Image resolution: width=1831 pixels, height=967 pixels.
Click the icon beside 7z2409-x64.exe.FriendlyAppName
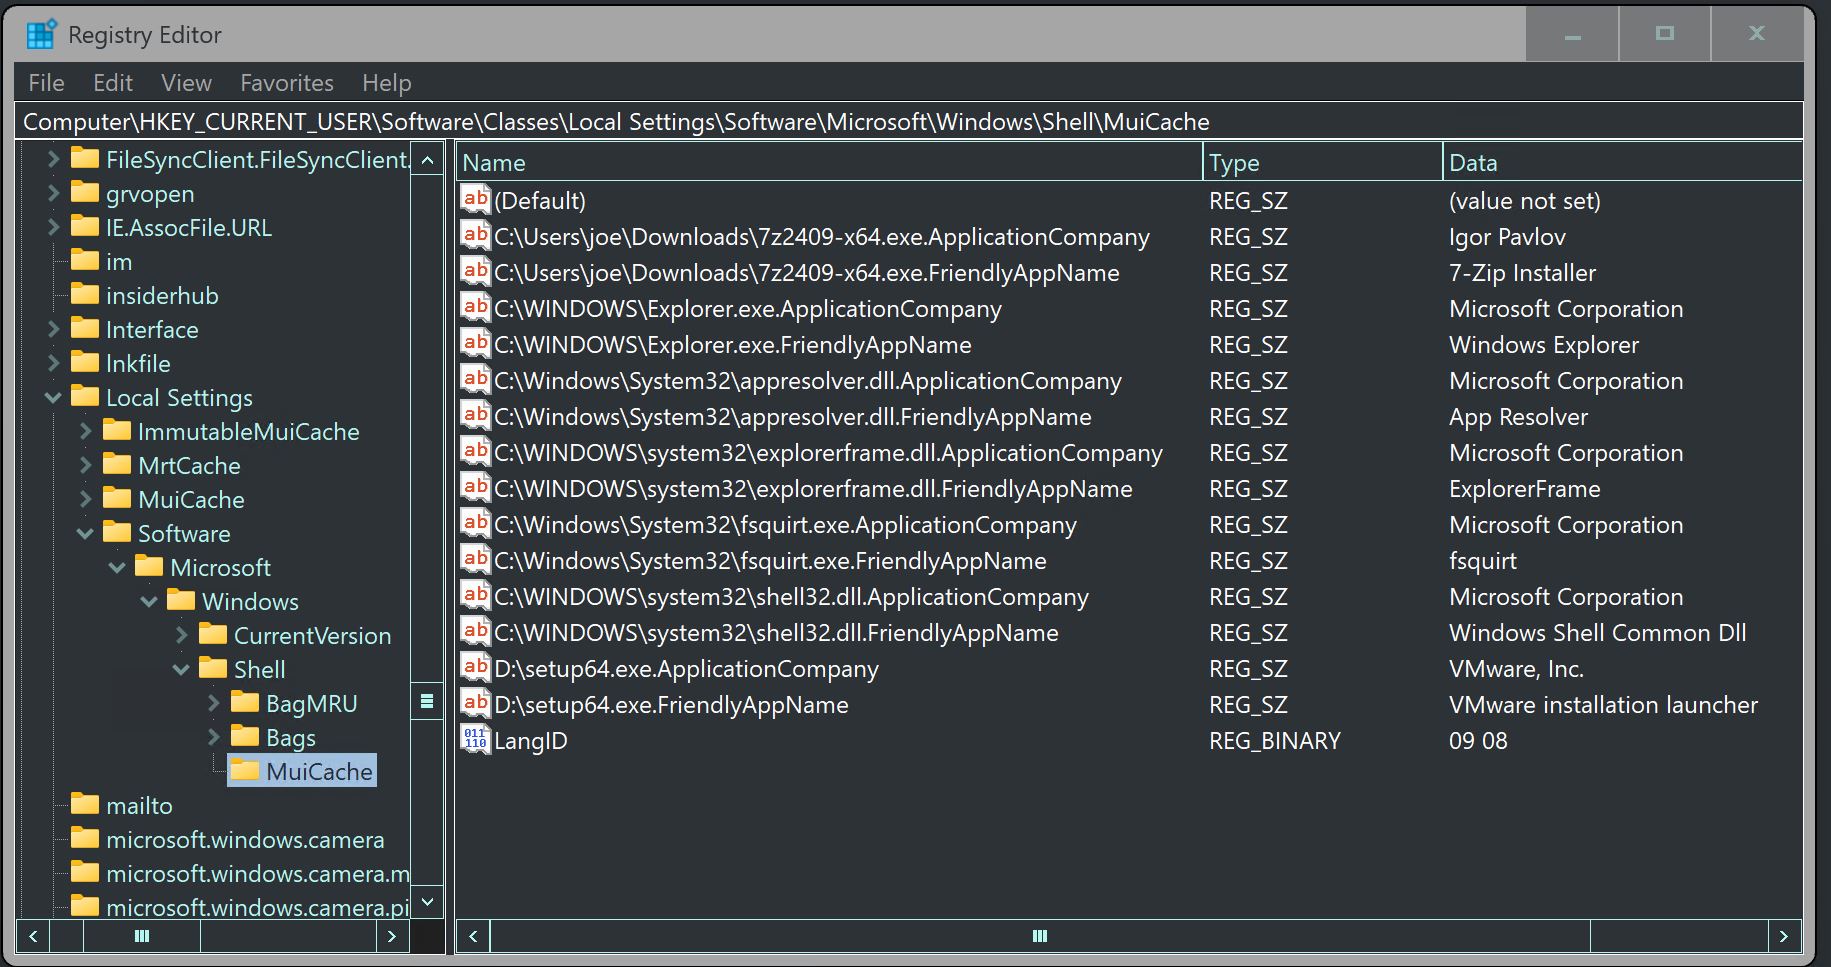tap(475, 271)
